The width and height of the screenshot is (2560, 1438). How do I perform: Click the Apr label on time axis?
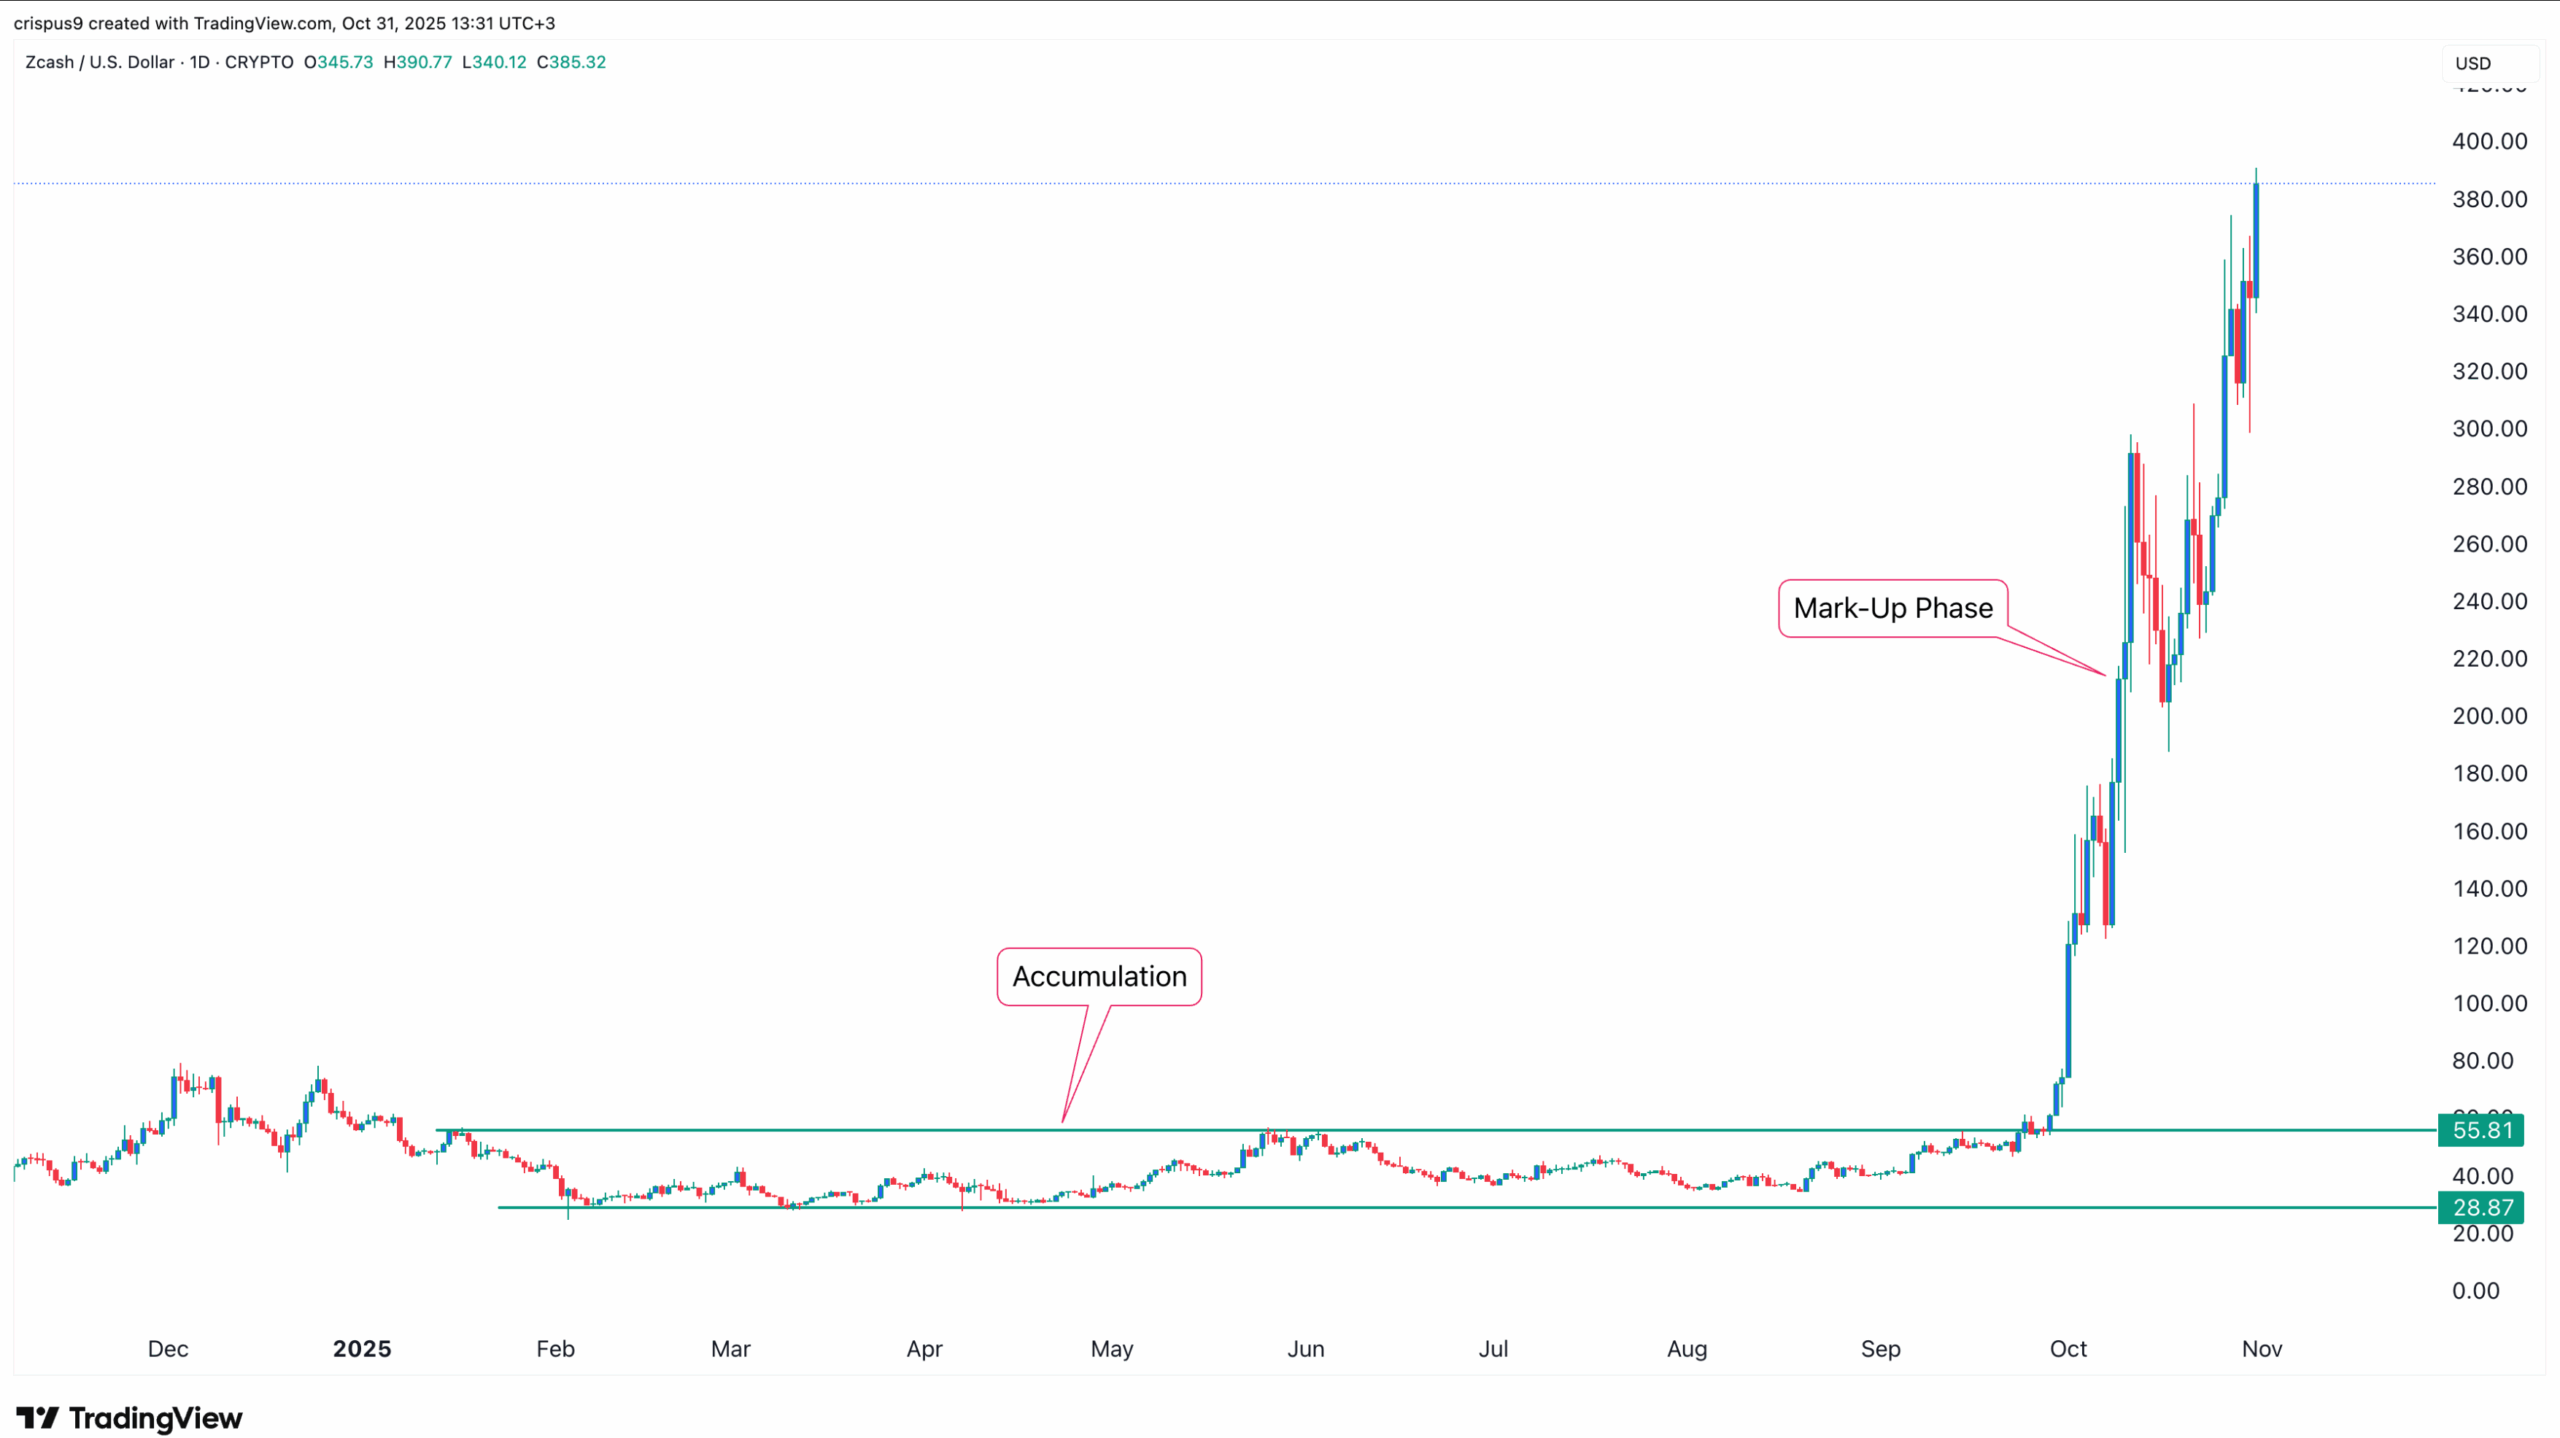(x=924, y=1349)
